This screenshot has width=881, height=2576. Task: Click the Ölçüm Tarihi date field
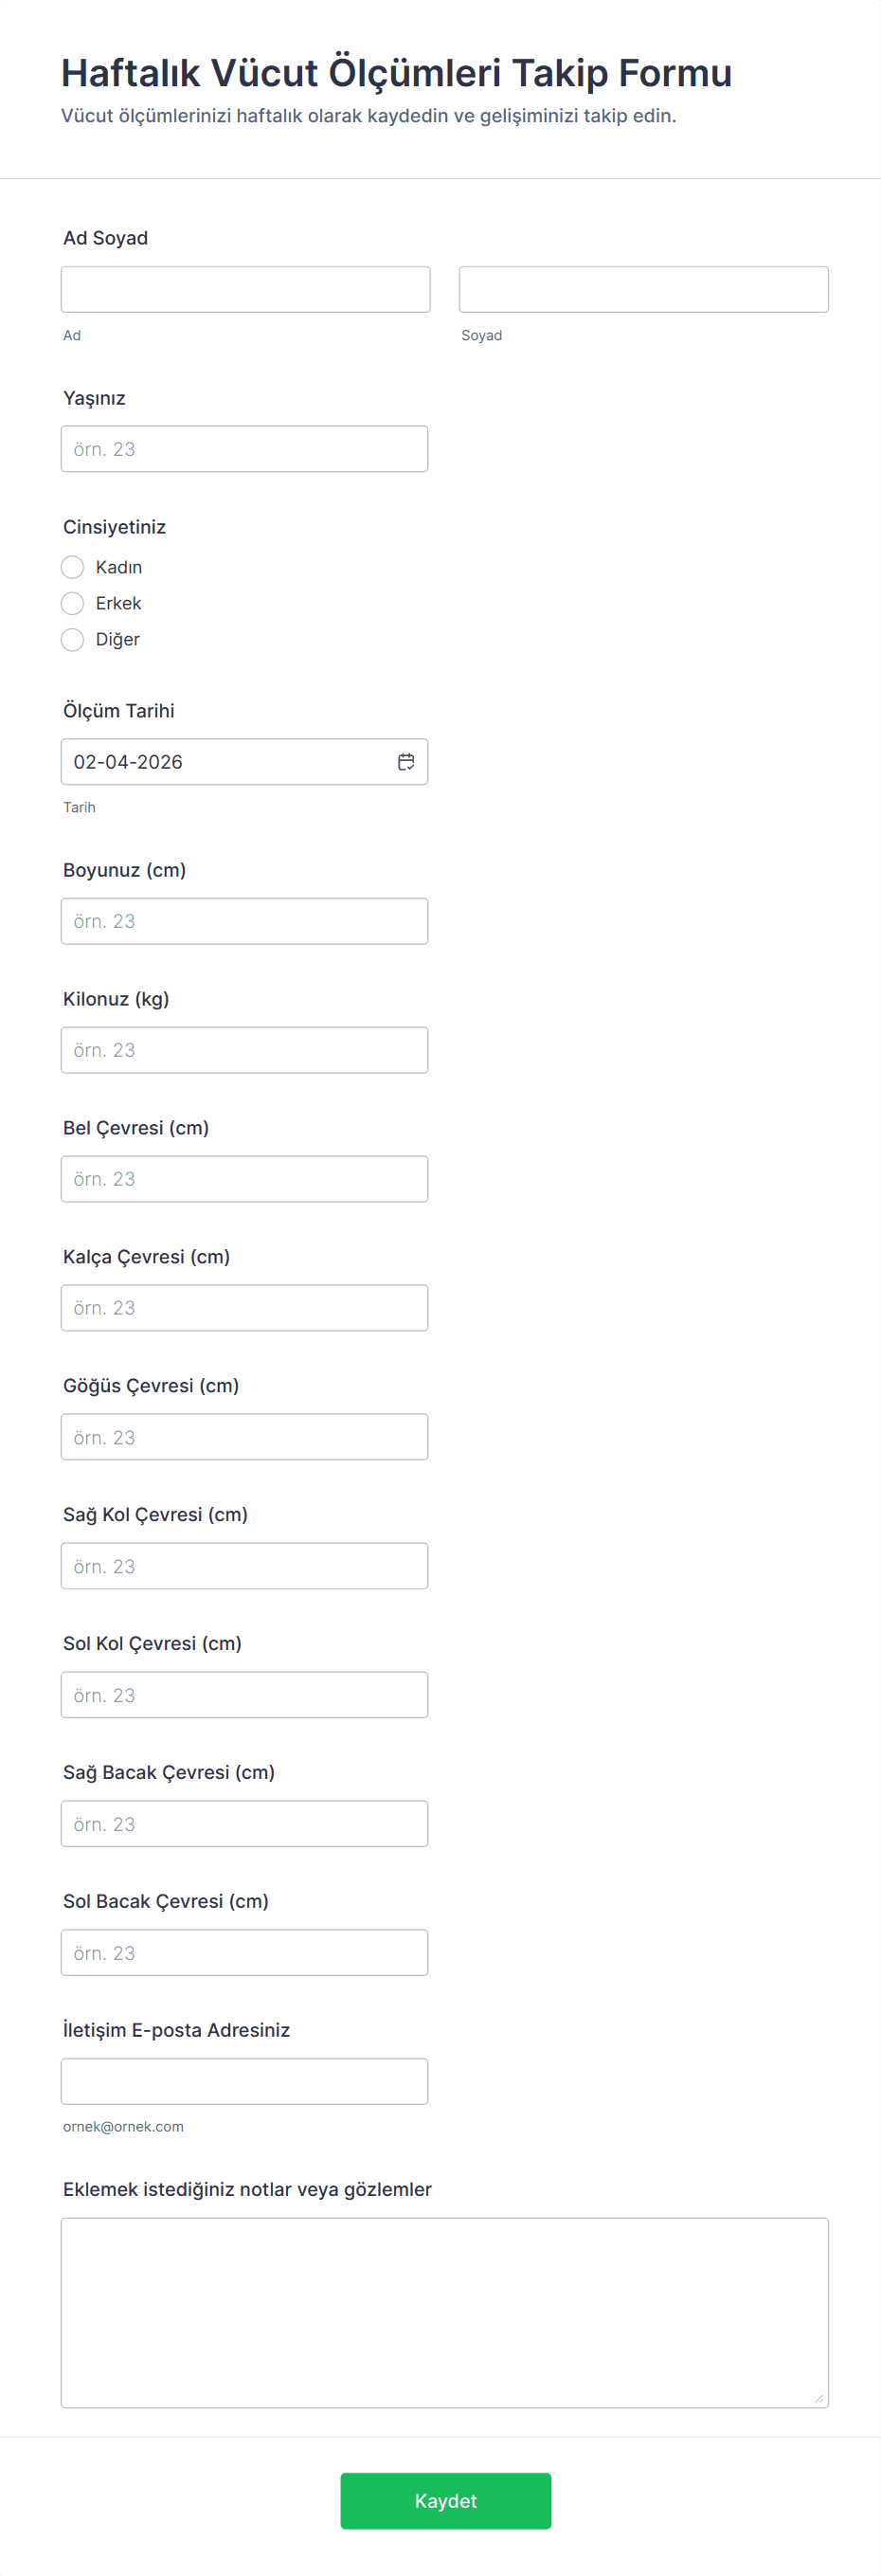tap(225, 762)
